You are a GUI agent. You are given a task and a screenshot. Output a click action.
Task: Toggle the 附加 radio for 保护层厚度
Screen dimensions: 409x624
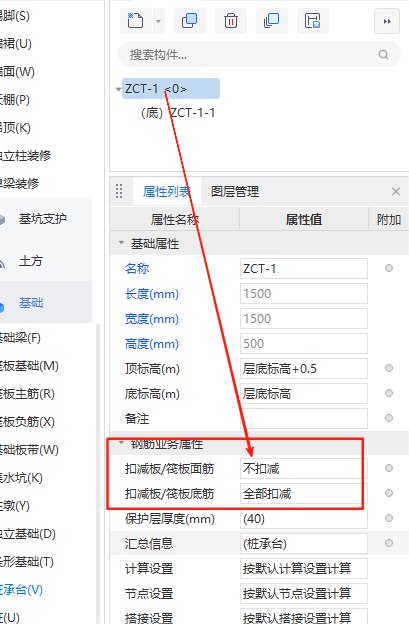(389, 518)
